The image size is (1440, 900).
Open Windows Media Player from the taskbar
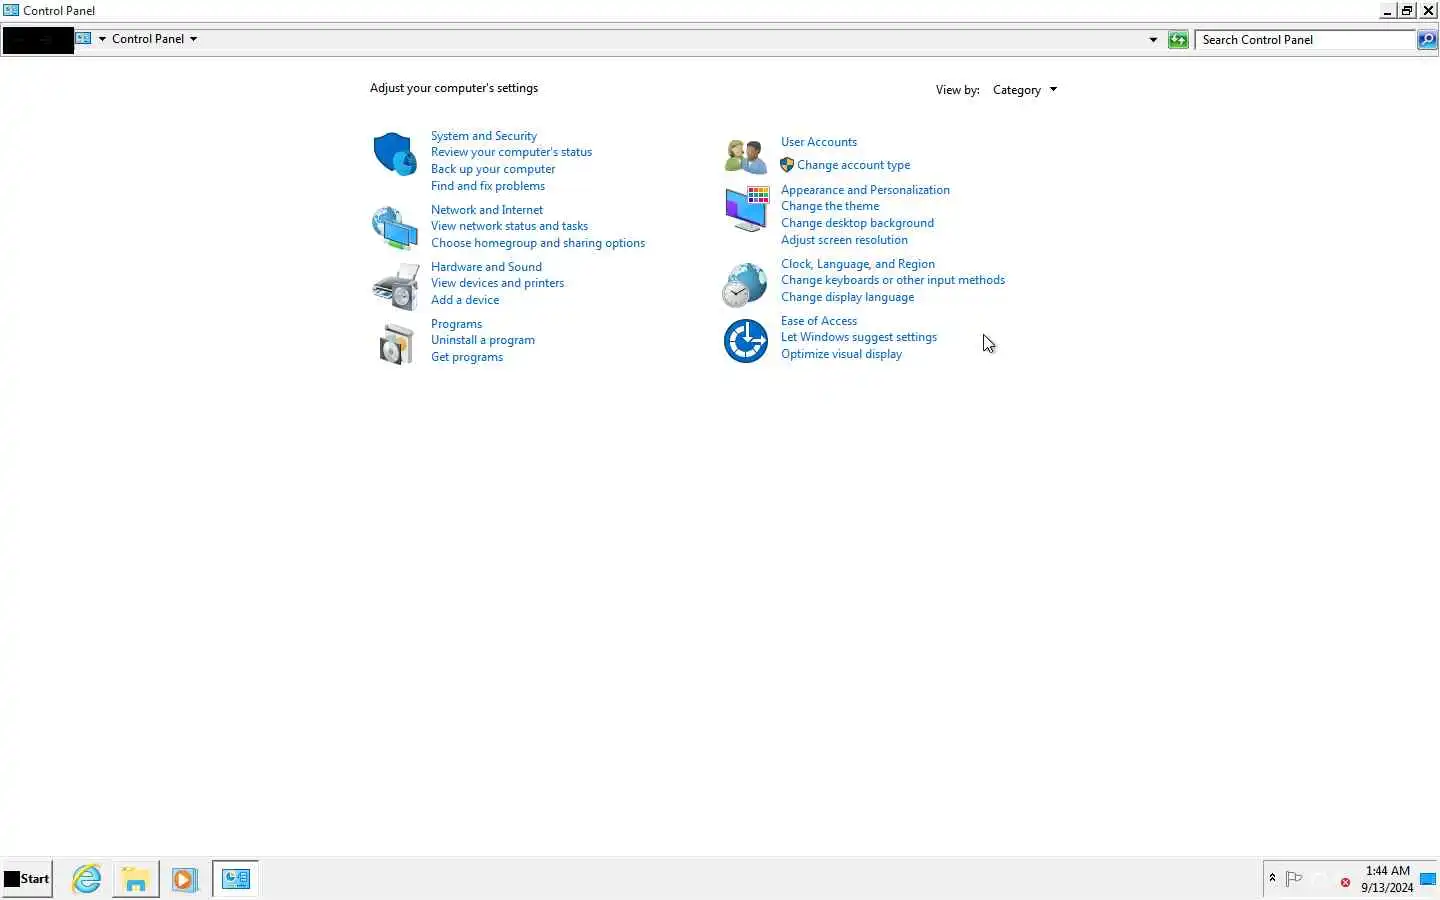point(184,879)
